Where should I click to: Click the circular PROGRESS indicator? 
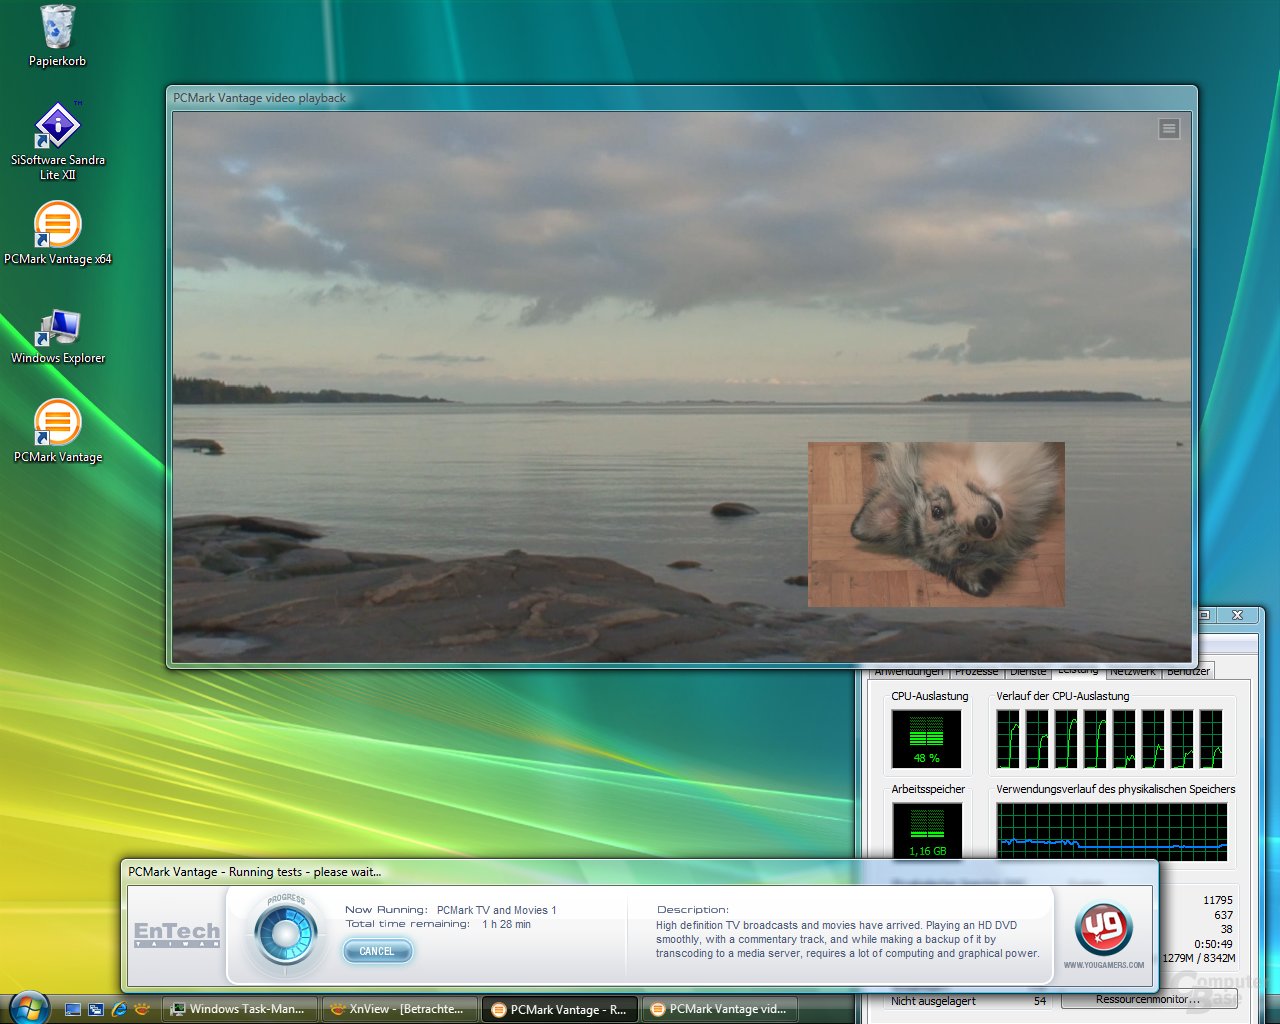coord(286,935)
